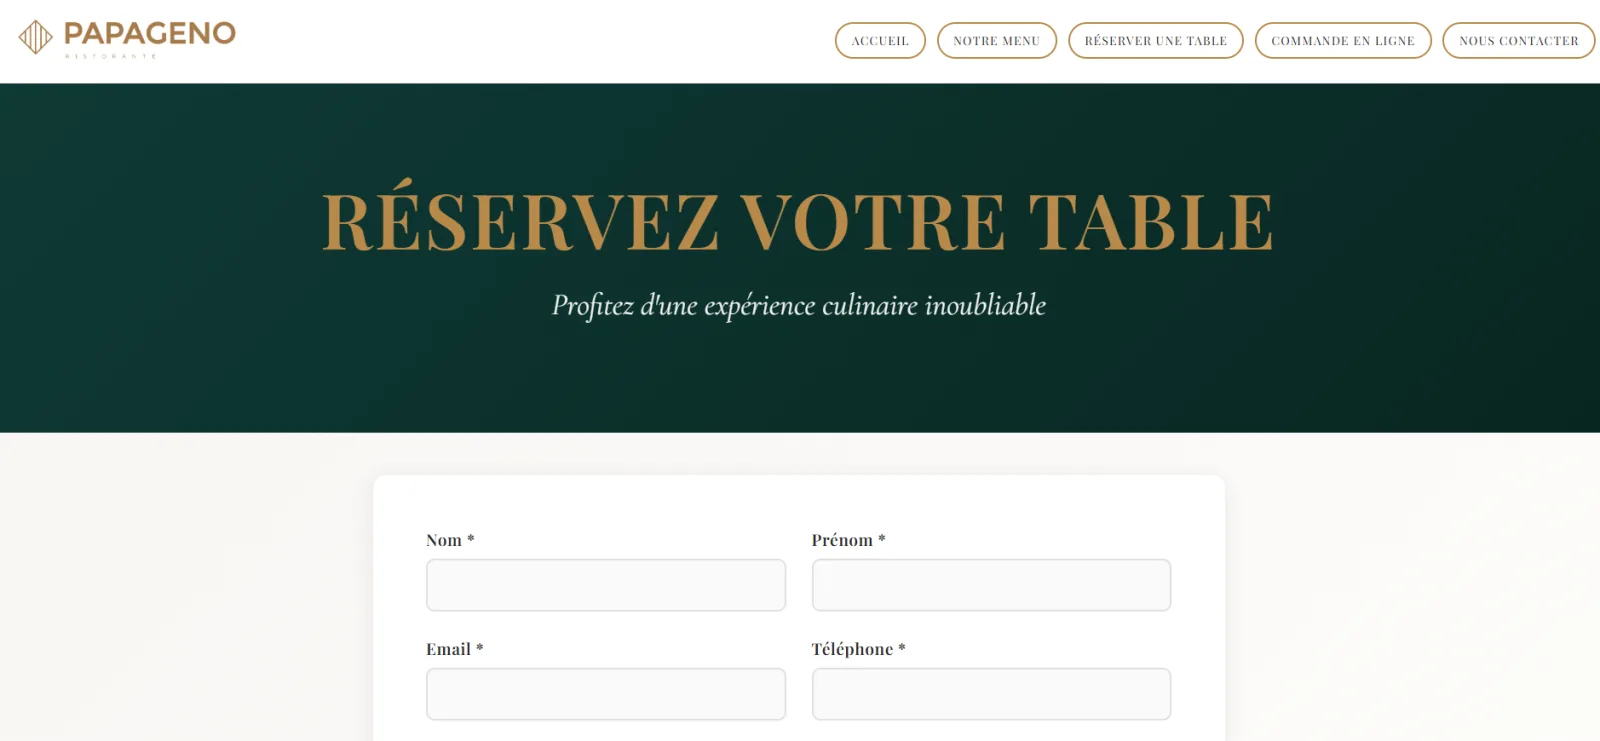
Task: Click the "Téléphone *" label
Action: (x=859, y=649)
